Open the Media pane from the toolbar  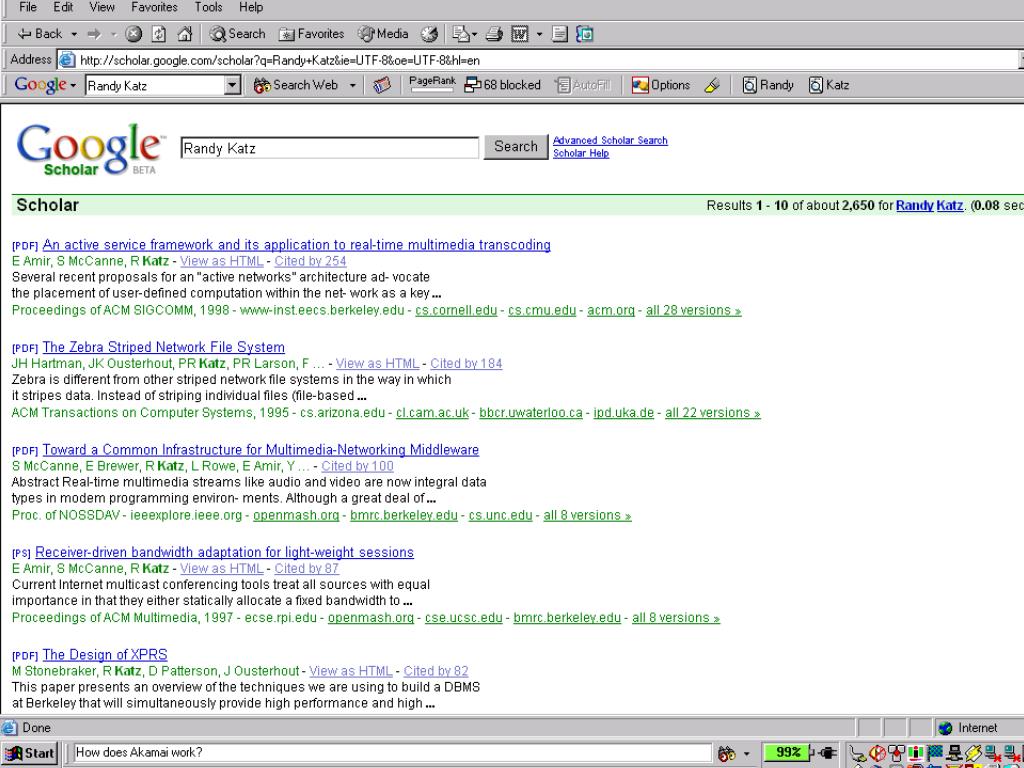(383, 34)
